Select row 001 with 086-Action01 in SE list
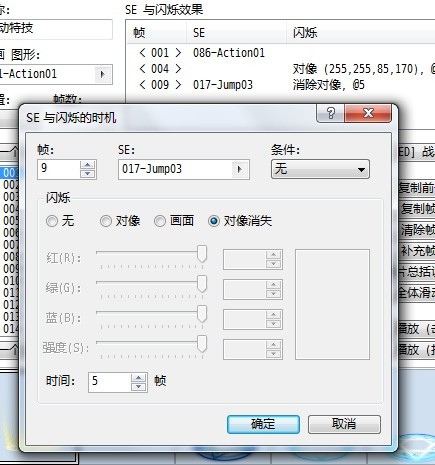The image size is (435, 465). click(281, 53)
